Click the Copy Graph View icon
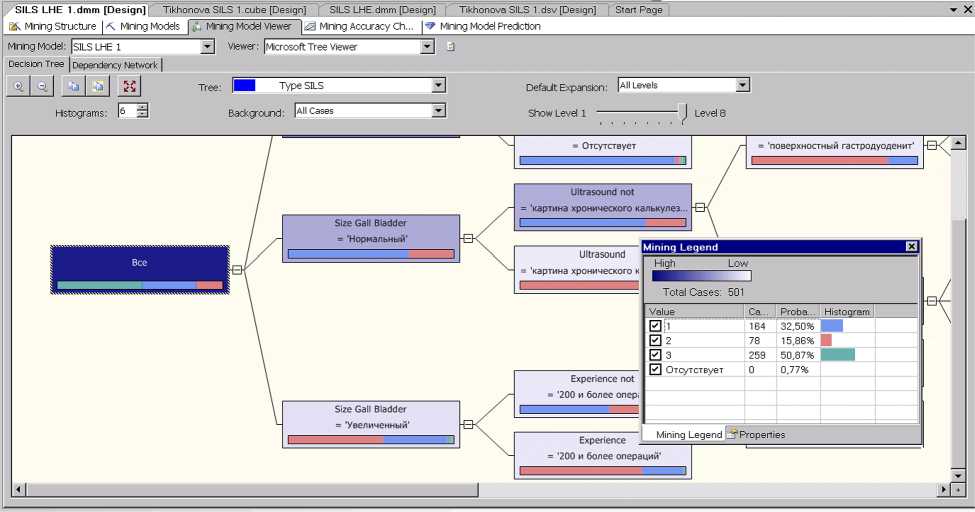The height and width of the screenshot is (512, 975). (x=73, y=86)
